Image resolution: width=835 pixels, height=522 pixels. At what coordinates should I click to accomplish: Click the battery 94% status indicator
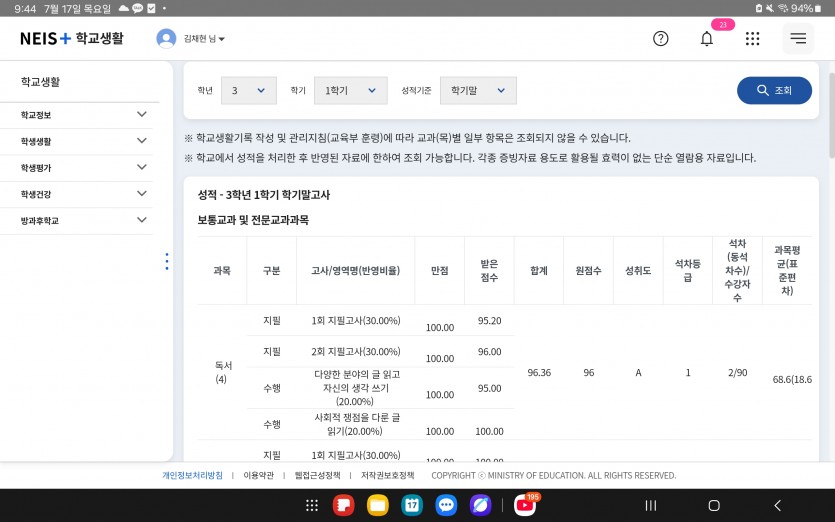(805, 8)
